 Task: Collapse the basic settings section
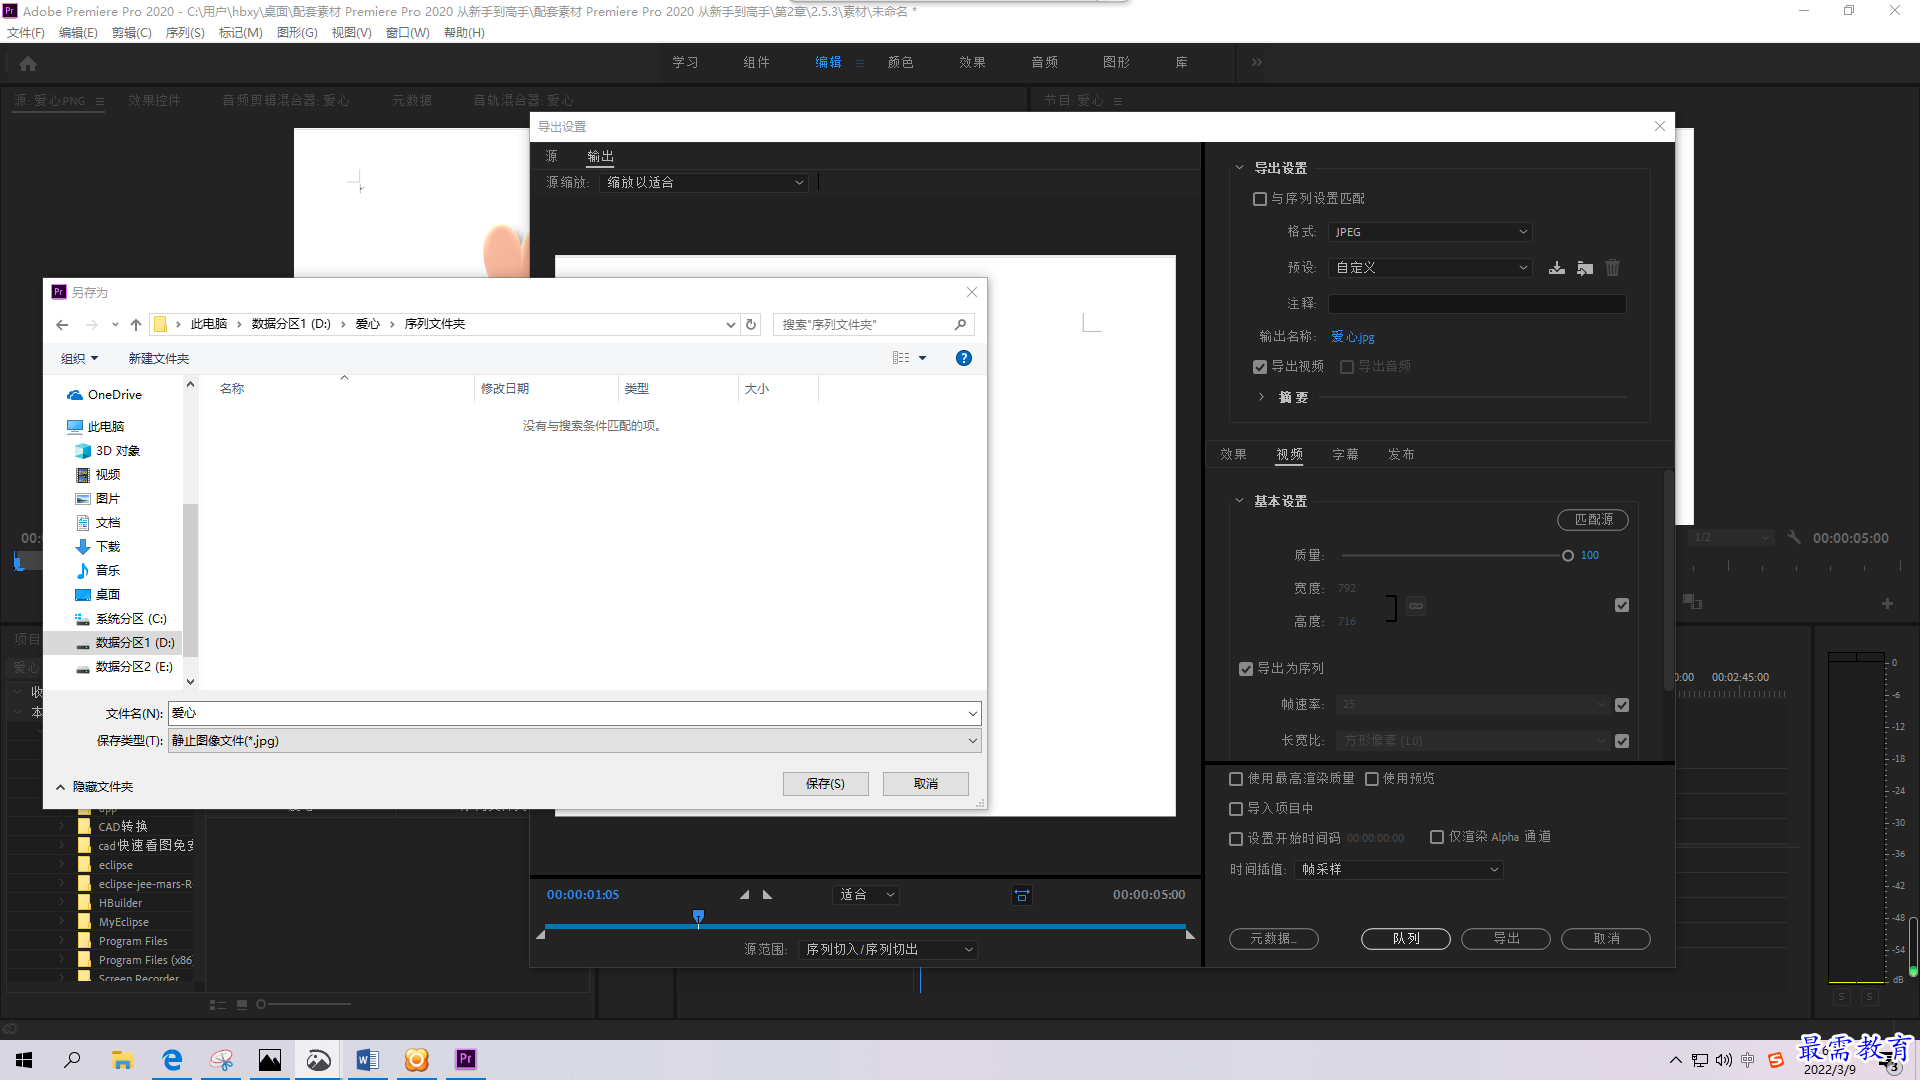tap(1239, 501)
